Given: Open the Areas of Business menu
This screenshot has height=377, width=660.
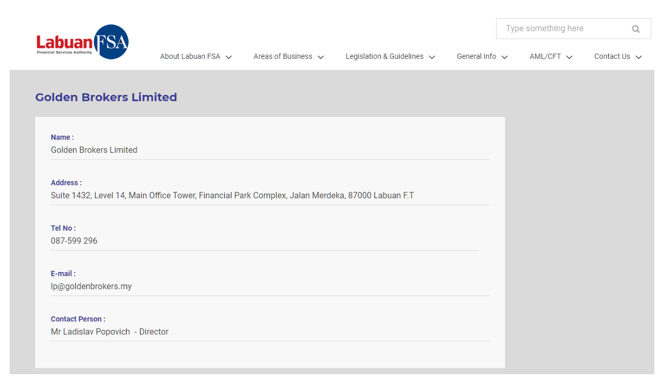Looking at the screenshot, I should tap(283, 56).
